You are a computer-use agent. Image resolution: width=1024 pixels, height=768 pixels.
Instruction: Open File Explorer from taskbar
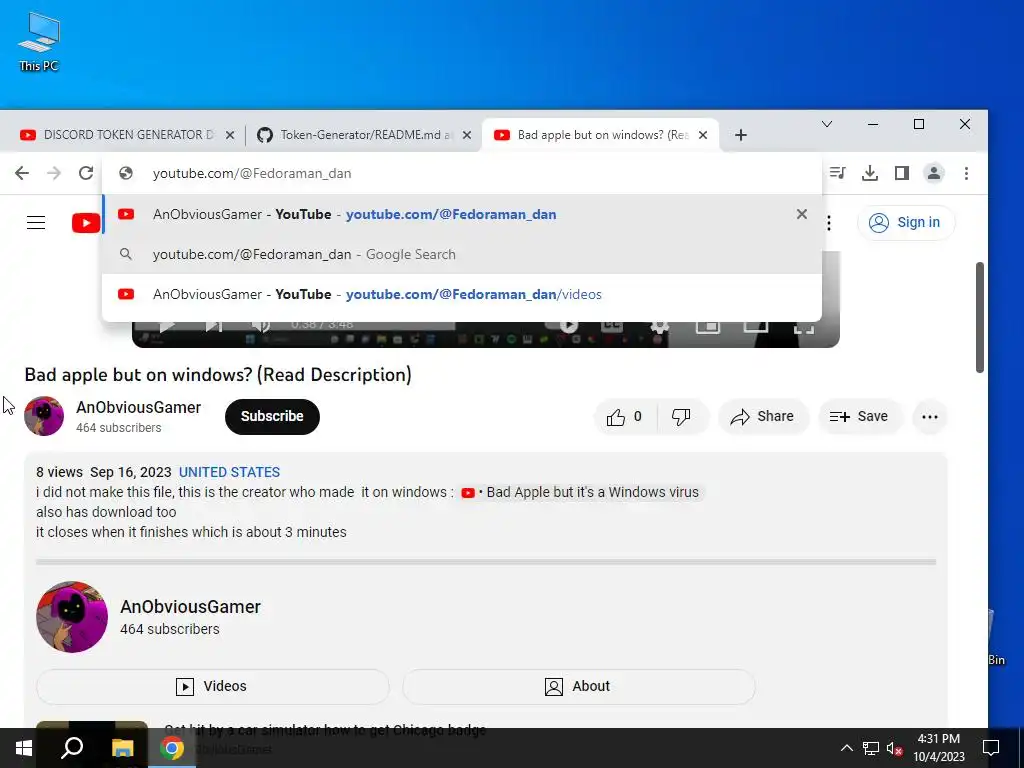pos(122,748)
